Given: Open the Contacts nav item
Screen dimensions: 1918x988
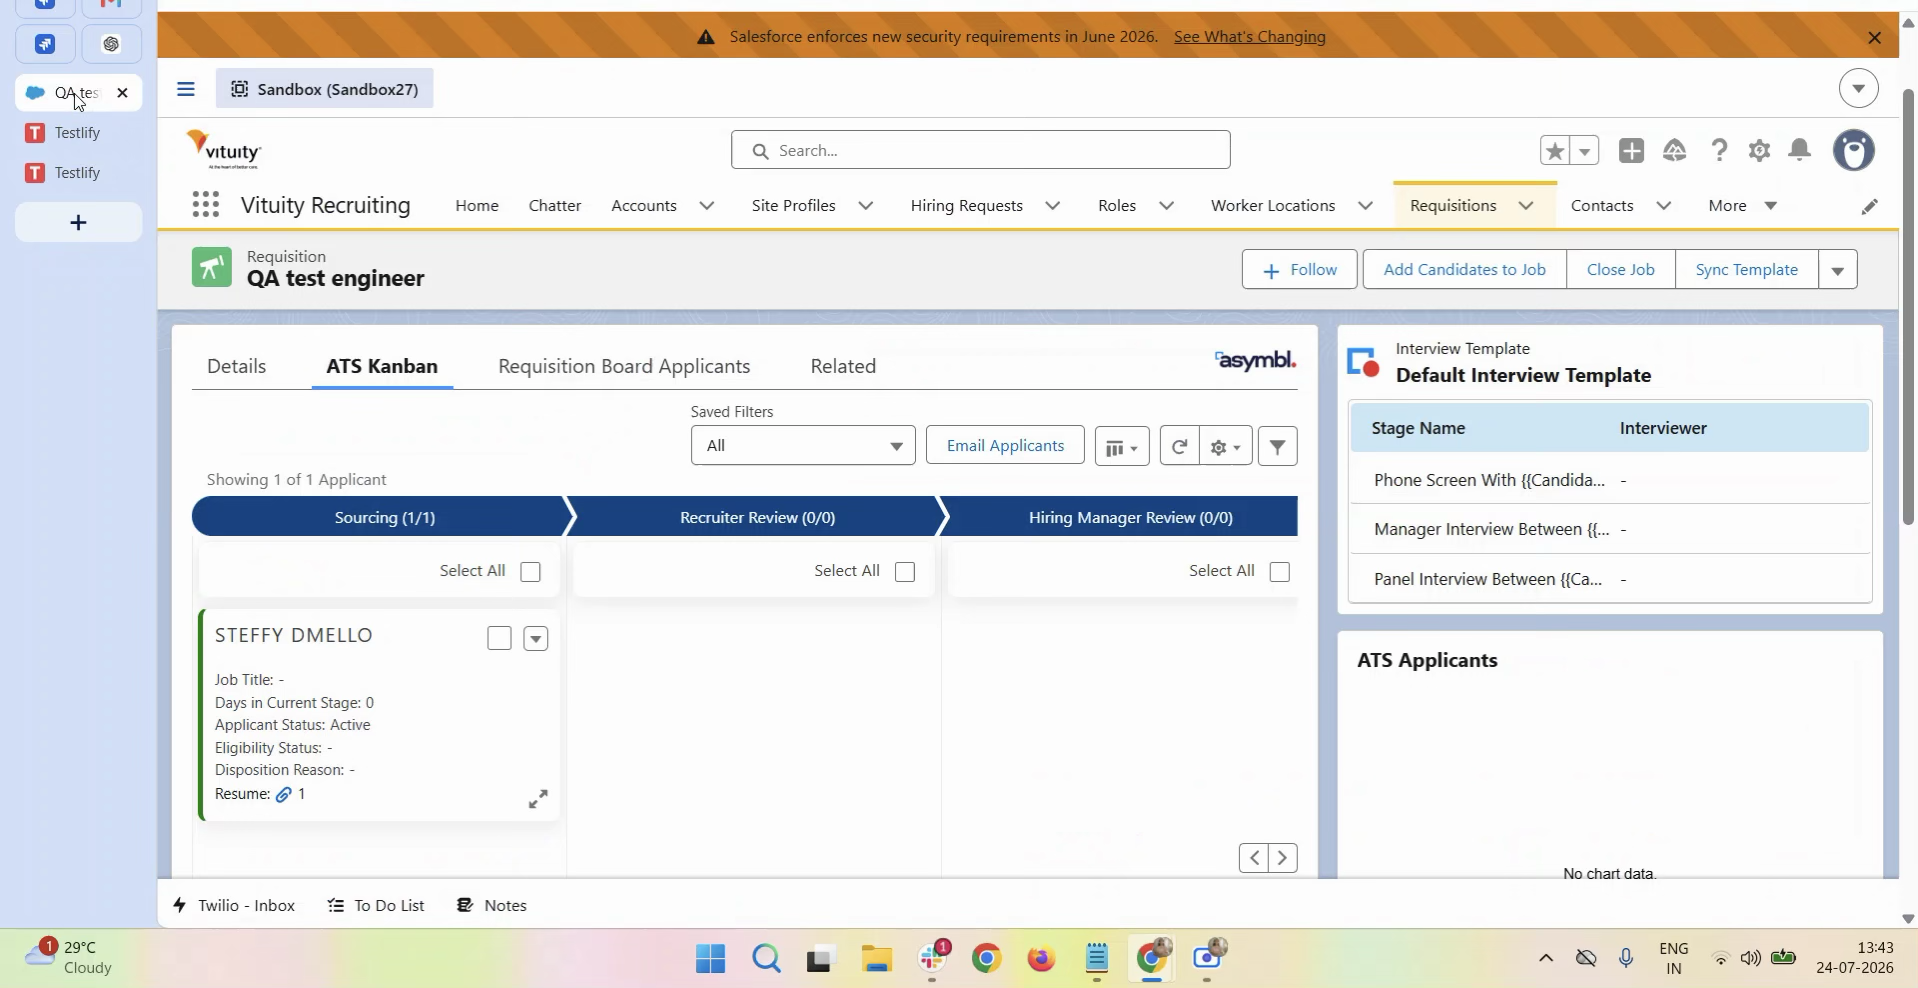Looking at the screenshot, I should (1602, 206).
